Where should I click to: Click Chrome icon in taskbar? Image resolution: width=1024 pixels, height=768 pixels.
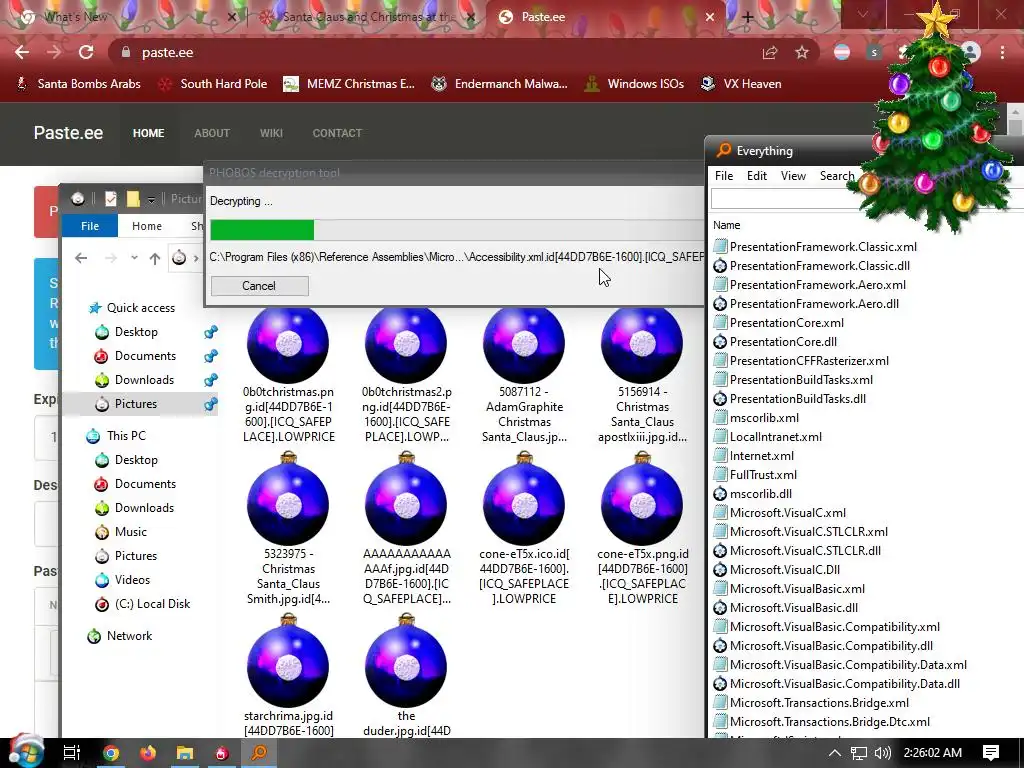[111, 753]
